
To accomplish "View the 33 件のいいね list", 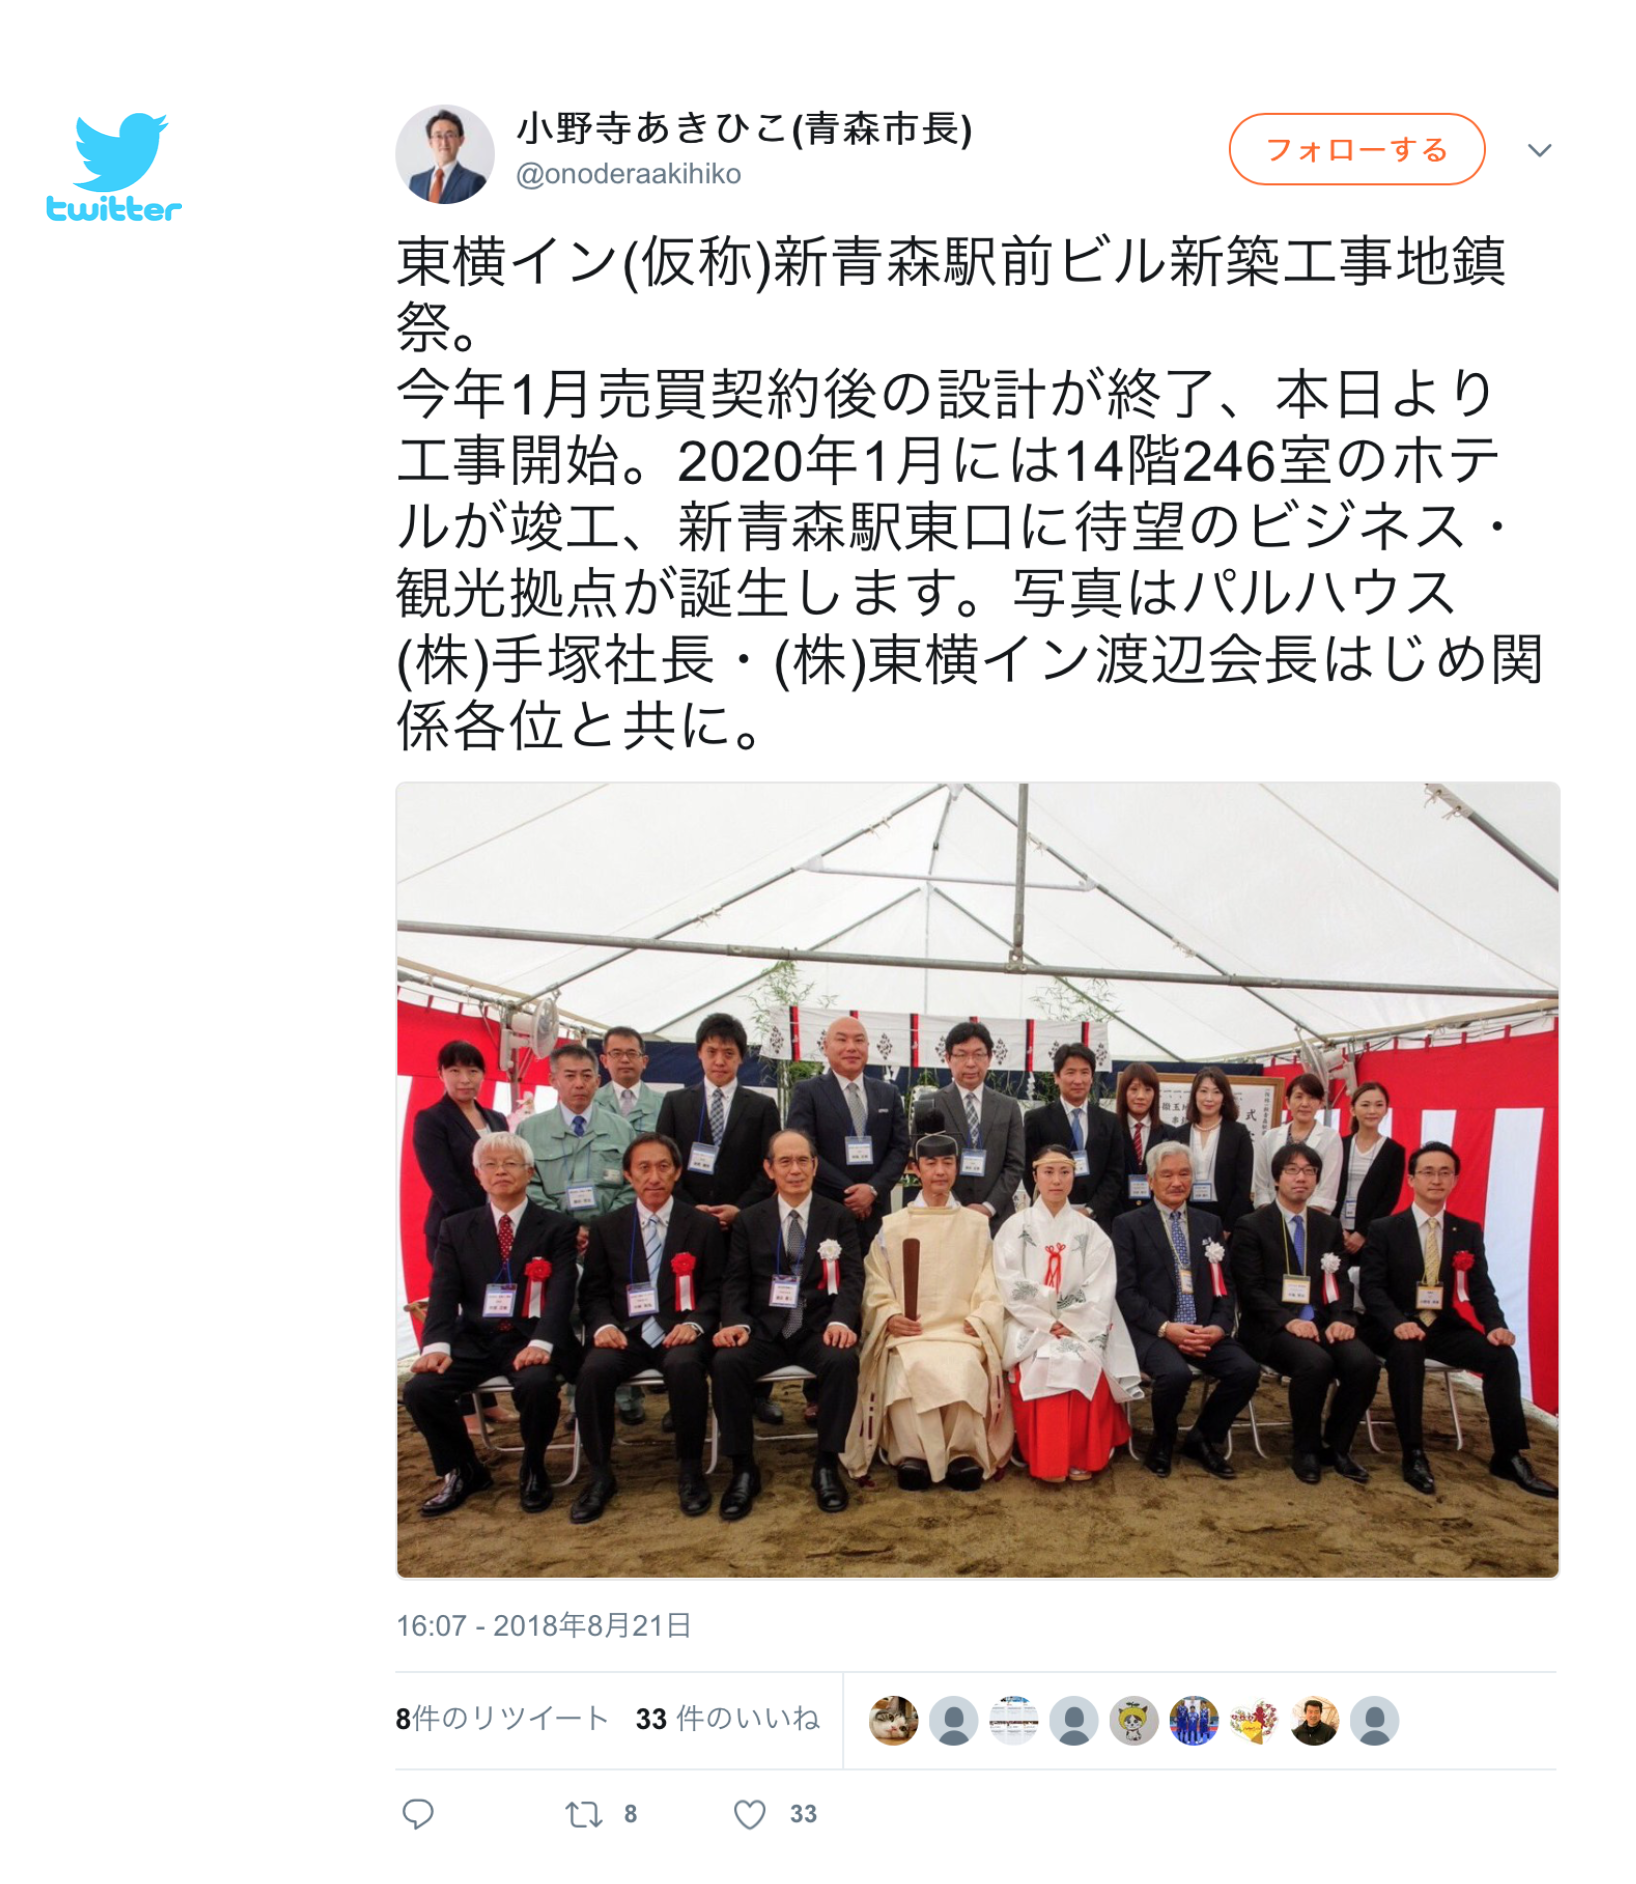I will 728,1718.
